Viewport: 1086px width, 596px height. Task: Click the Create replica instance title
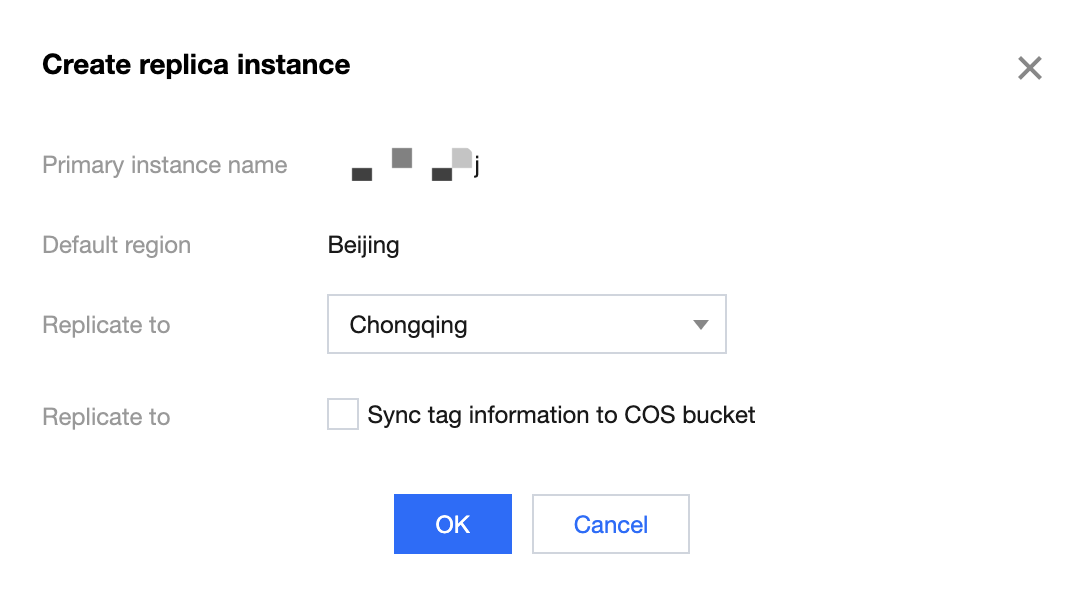pos(196,66)
